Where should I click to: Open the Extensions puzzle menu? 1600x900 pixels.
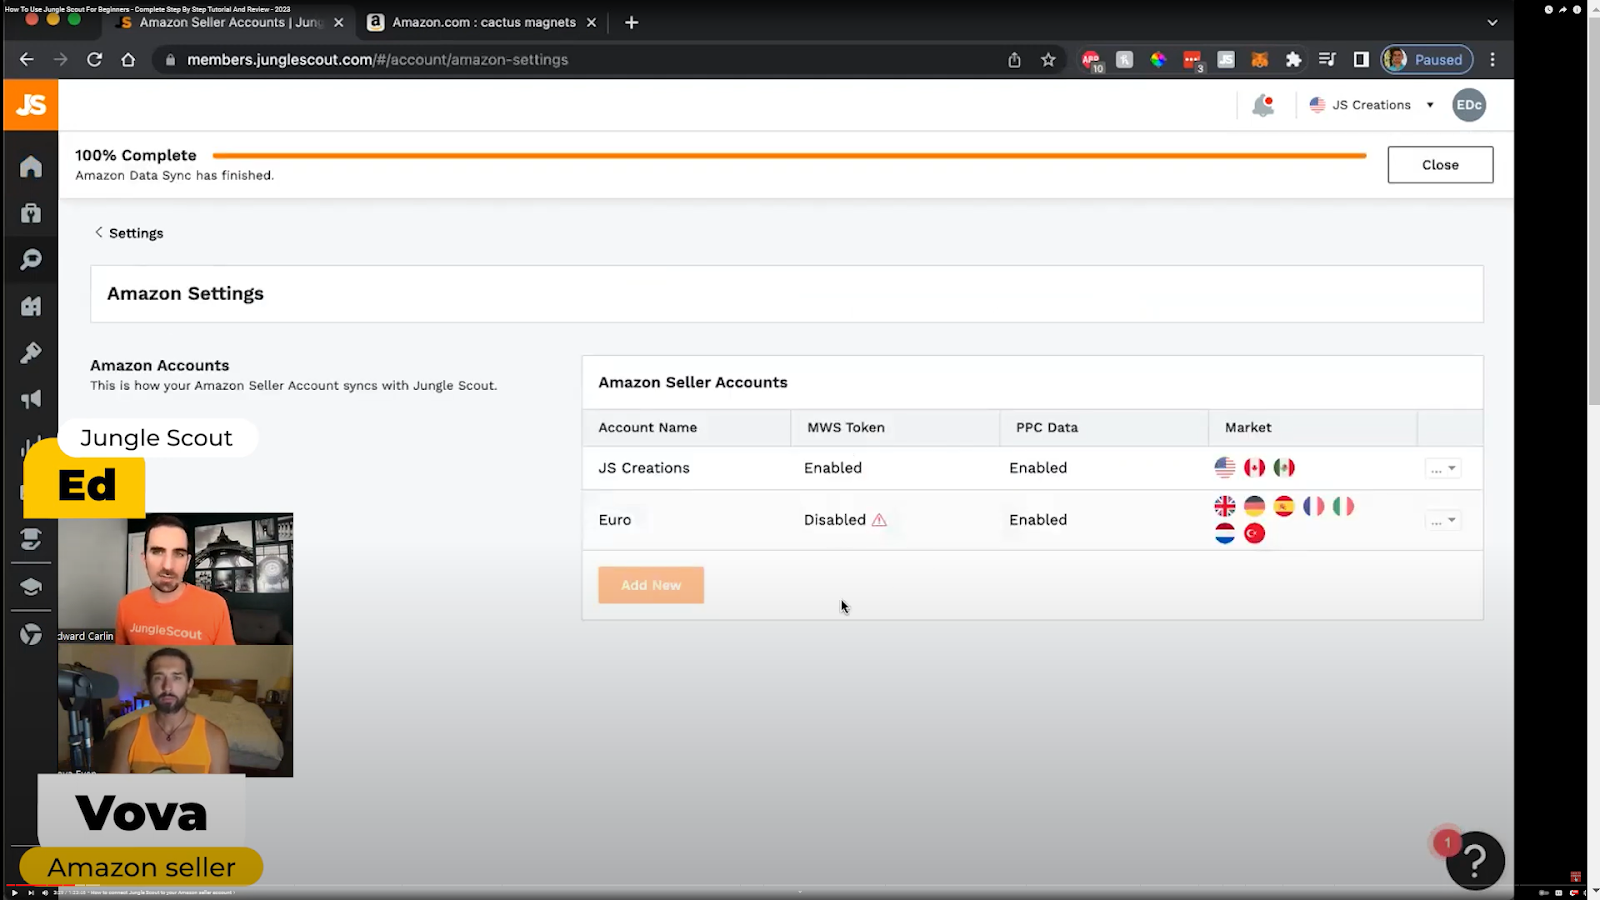(1293, 60)
